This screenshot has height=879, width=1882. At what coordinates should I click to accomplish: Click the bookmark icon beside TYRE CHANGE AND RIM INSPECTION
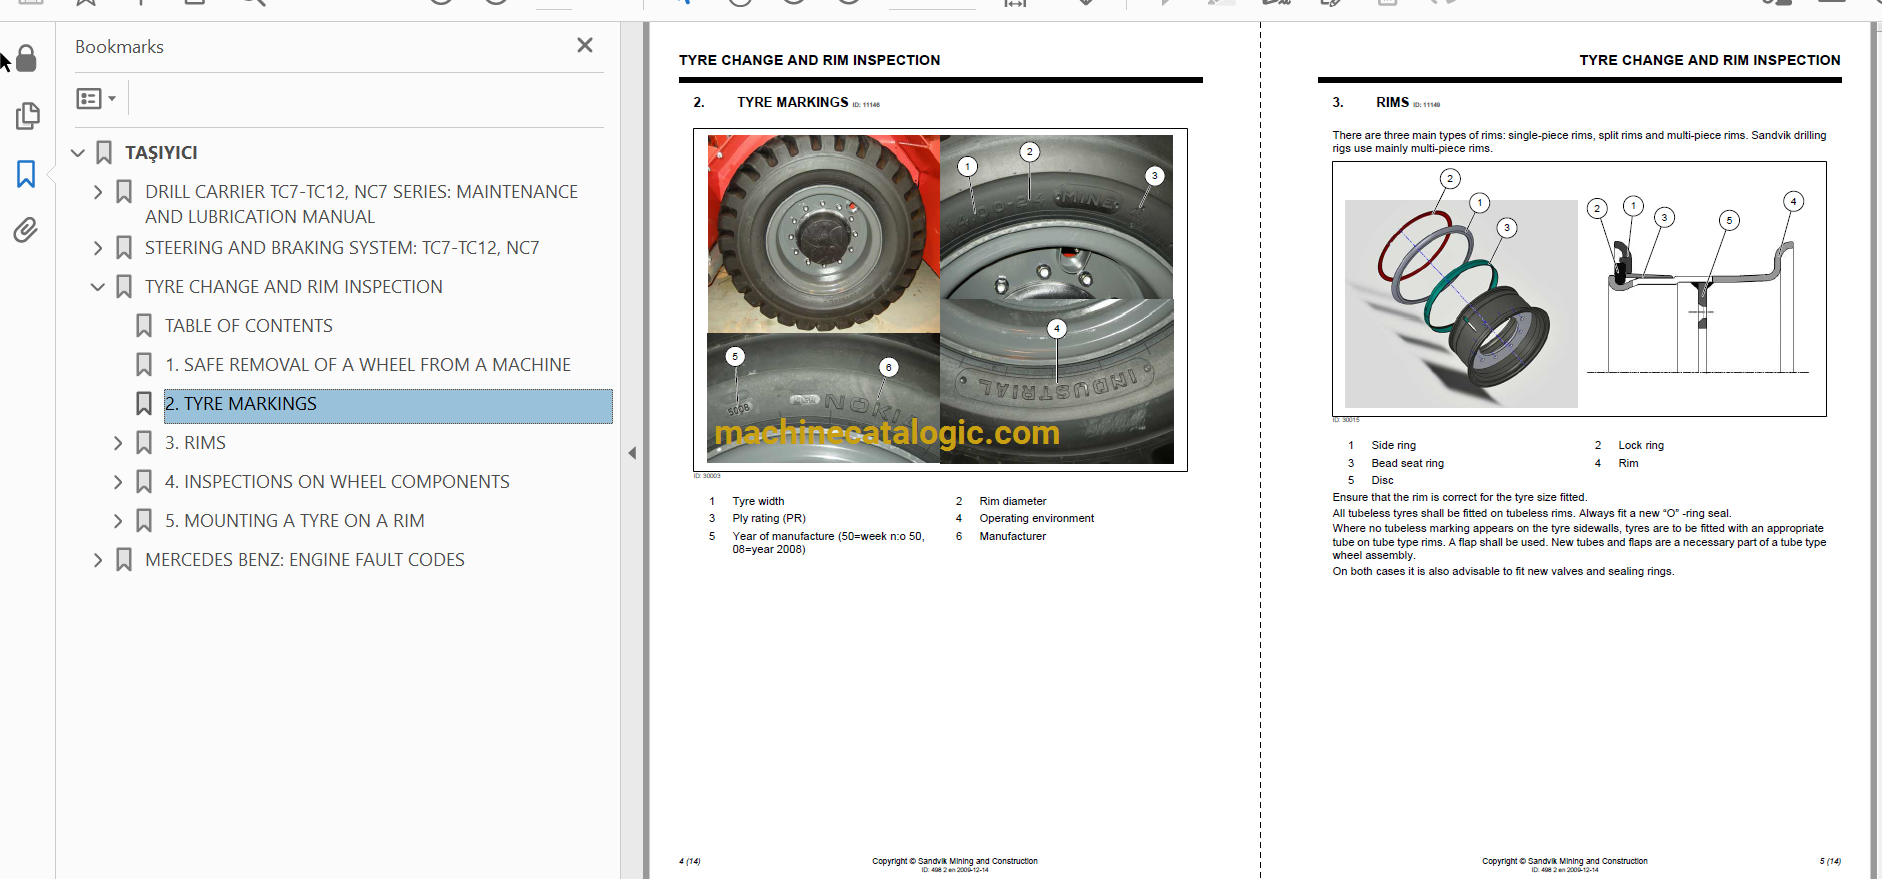click(124, 287)
